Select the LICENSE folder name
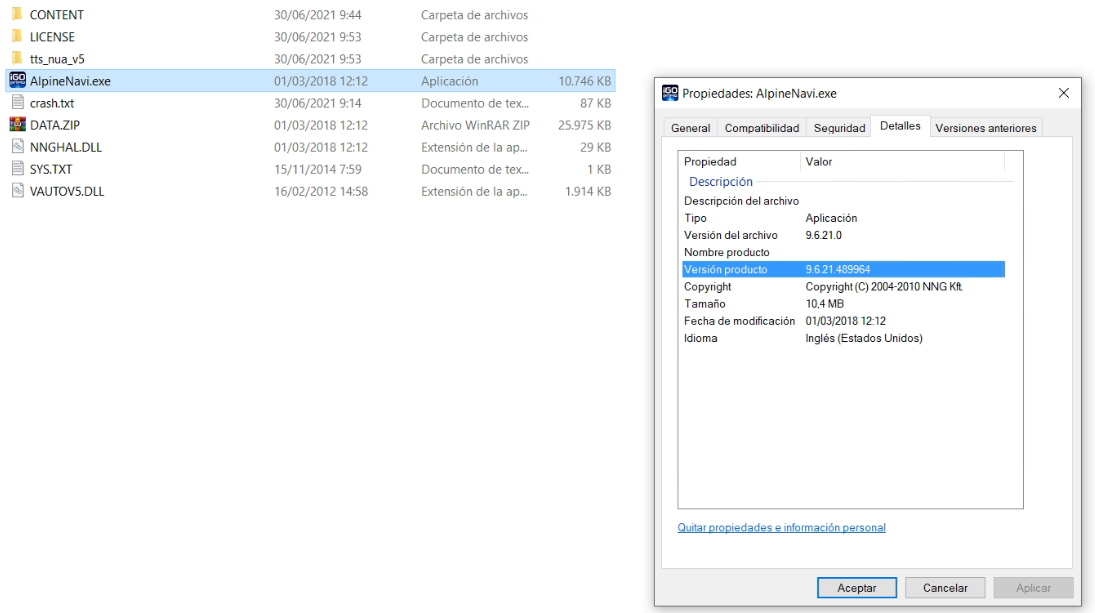Image resolution: width=1095 pixels, height=613 pixels. tap(52, 37)
